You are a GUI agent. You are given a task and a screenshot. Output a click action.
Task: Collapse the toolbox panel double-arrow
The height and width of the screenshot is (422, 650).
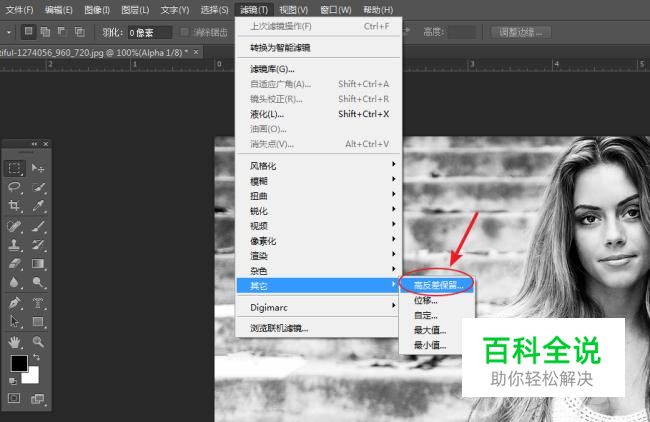pyautogui.click(x=34, y=144)
